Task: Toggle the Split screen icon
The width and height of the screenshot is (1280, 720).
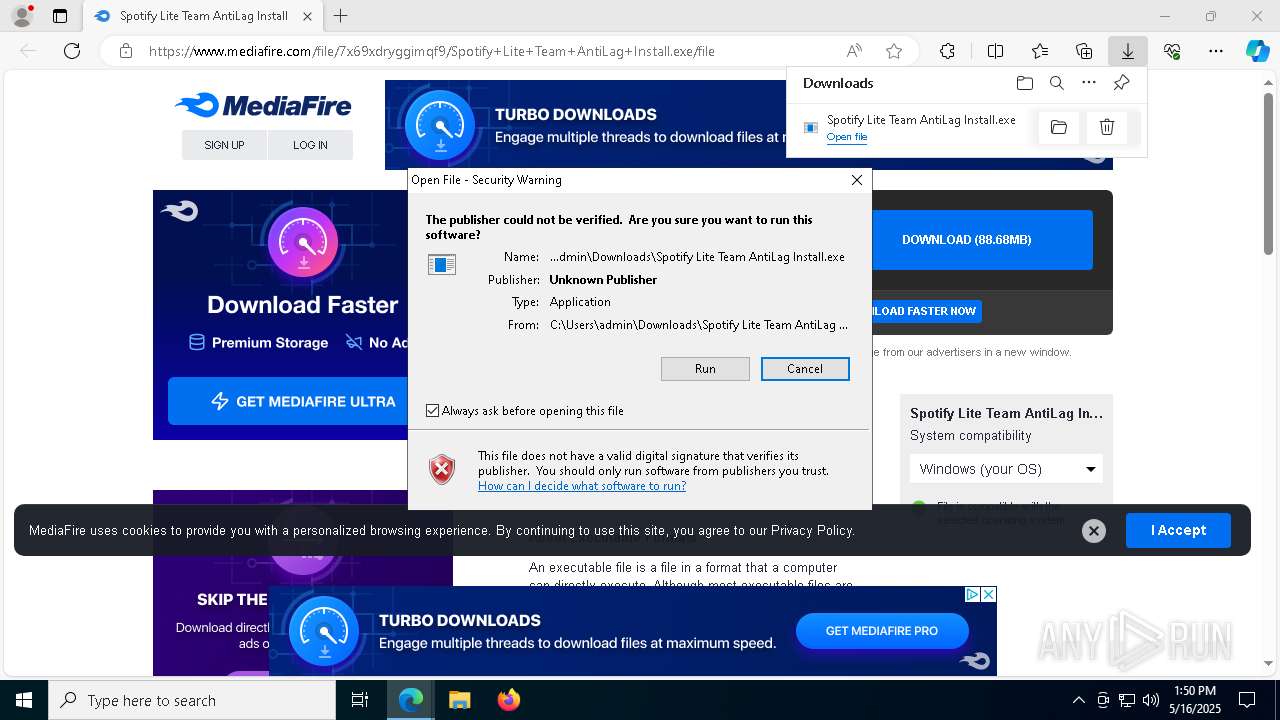Action: coord(995,51)
